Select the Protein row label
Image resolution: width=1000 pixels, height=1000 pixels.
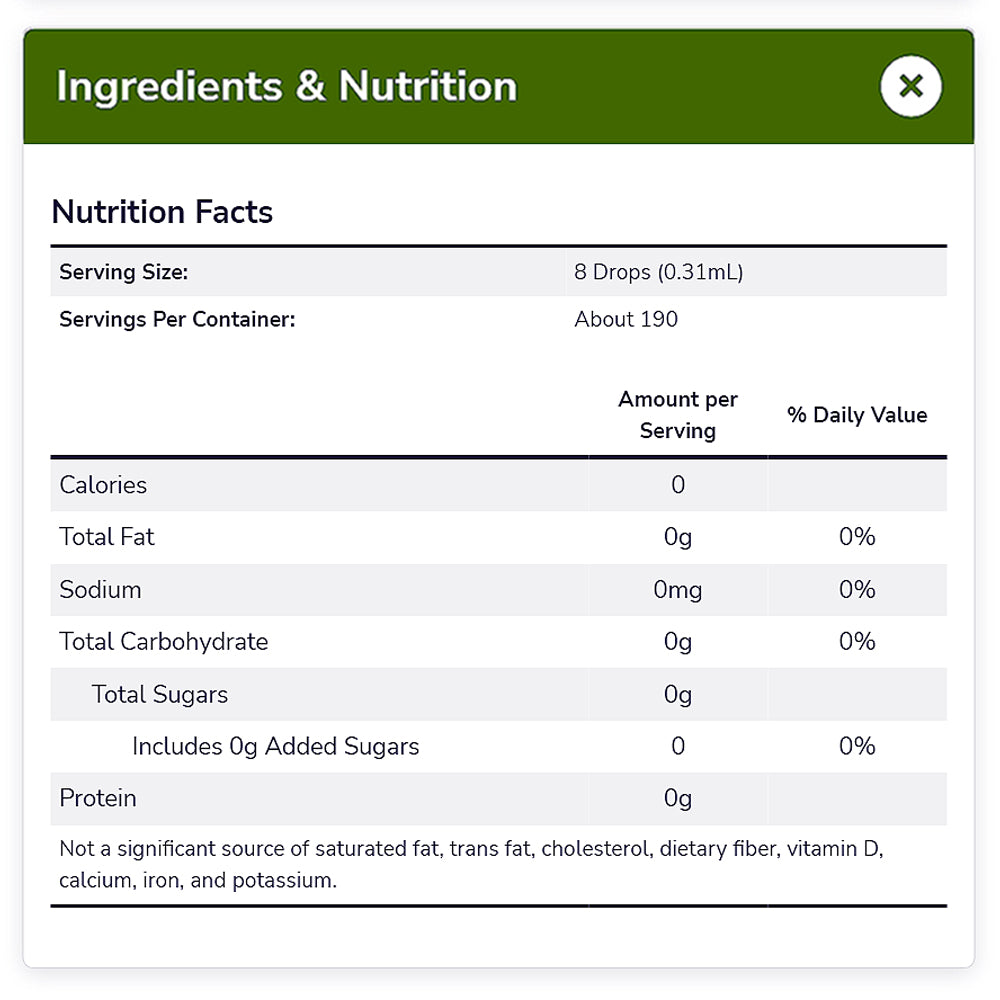(98, 798)
